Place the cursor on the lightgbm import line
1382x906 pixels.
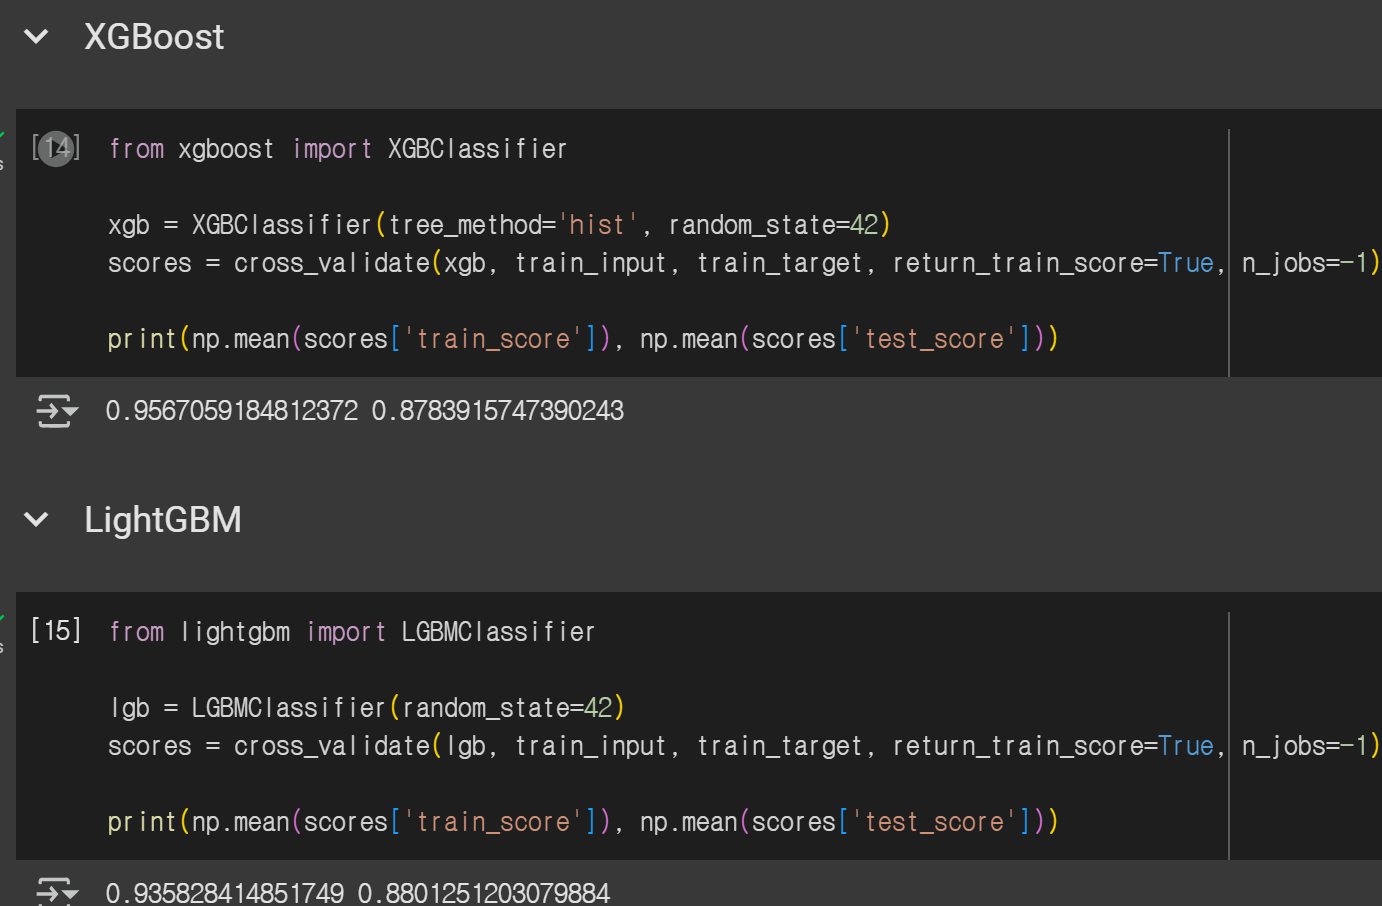coord(352,632)
